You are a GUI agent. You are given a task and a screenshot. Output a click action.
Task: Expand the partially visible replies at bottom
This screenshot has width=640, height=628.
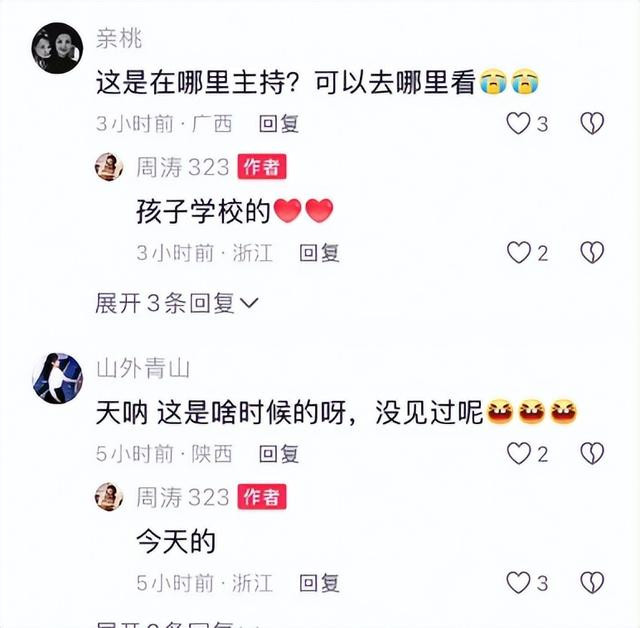pos(177,624)
